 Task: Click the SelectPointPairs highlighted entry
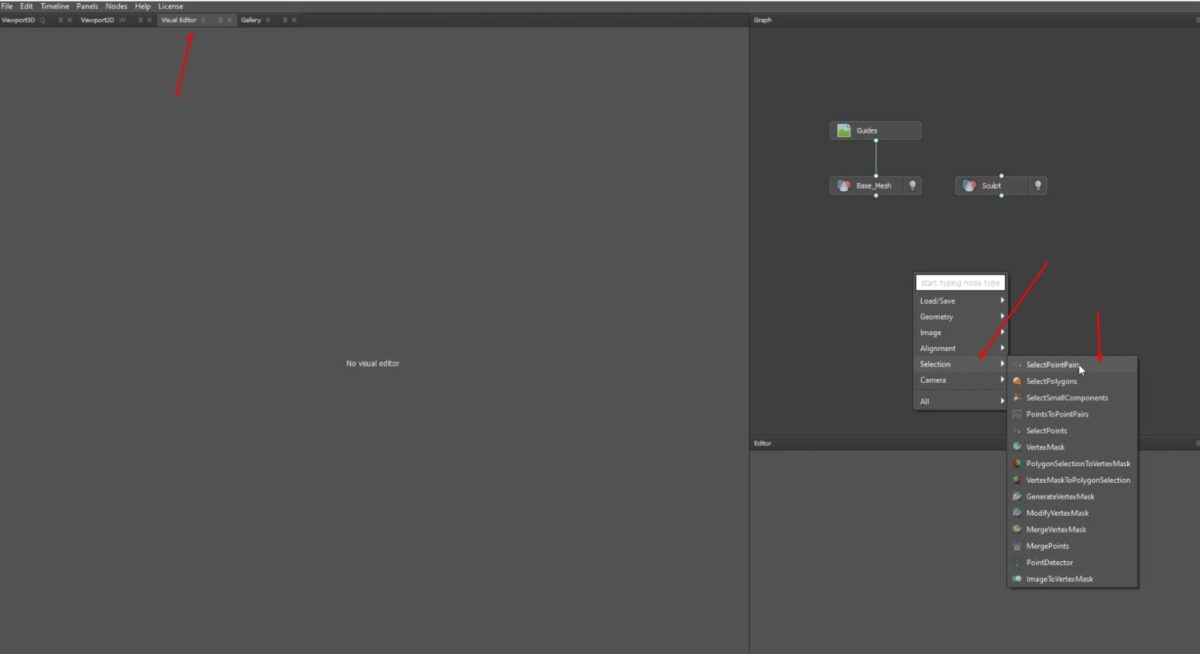point(1052,364)
